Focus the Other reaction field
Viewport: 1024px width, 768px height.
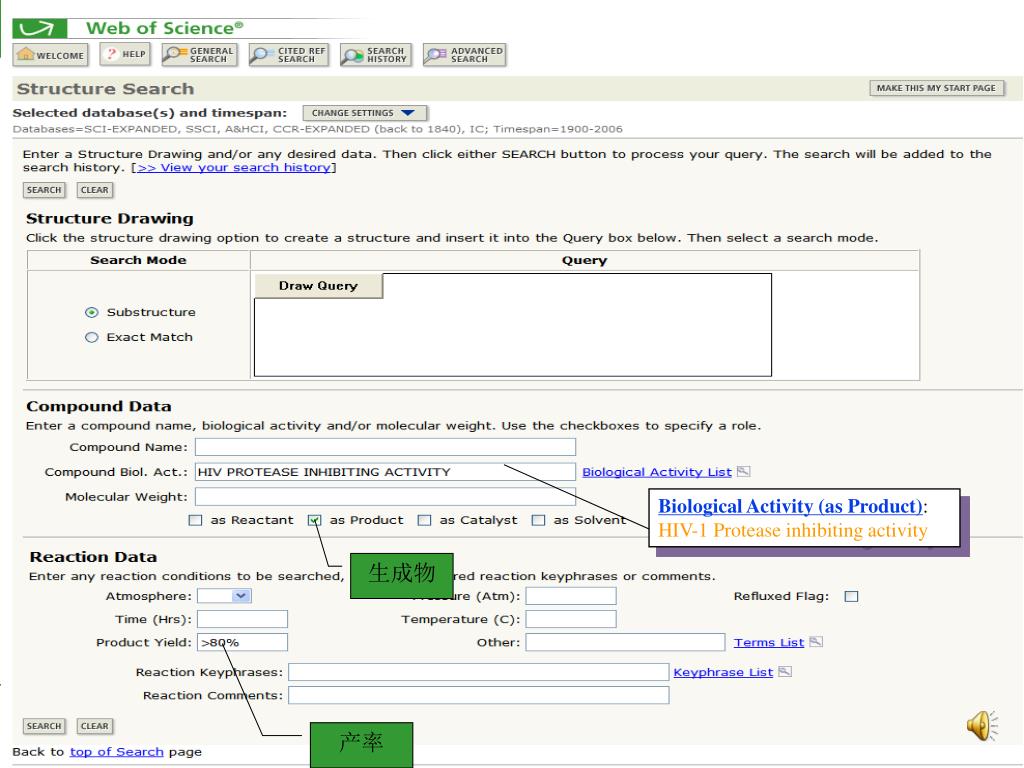pyautogui.click(x=625, y=643)
